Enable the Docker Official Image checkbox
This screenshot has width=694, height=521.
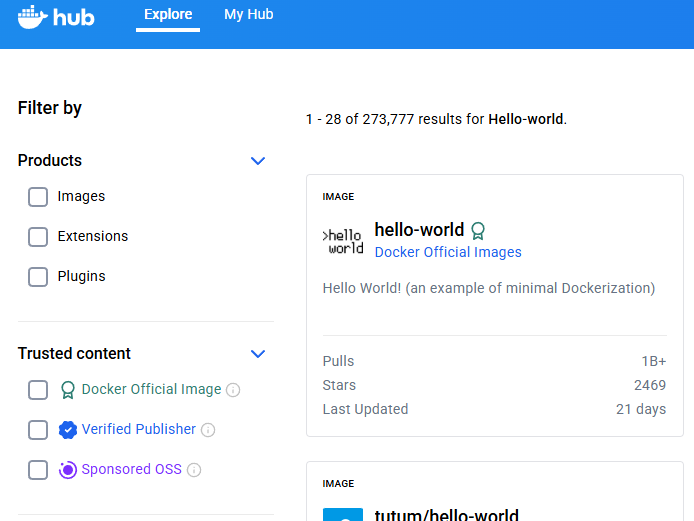click(x=38, y=390)
